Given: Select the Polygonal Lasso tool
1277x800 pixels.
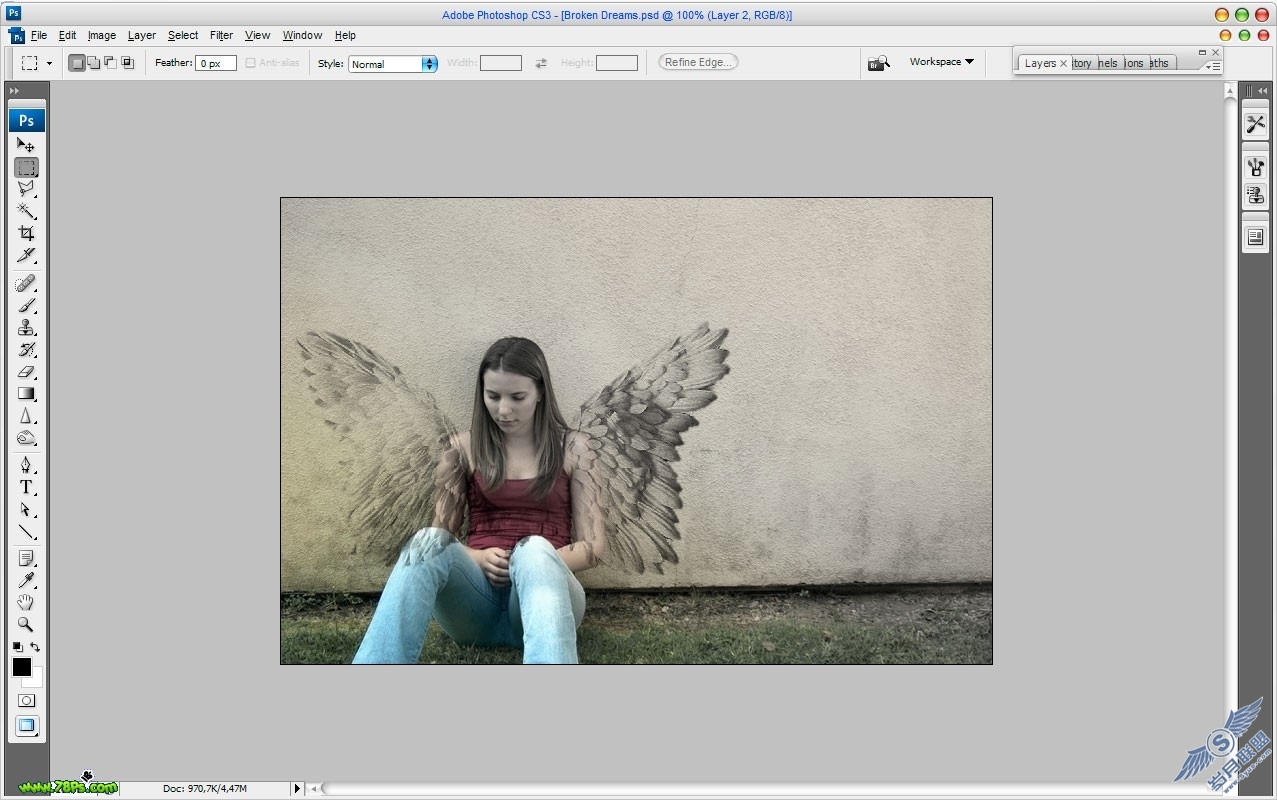Looking at the screenshot, I should [x=26, y=188].
